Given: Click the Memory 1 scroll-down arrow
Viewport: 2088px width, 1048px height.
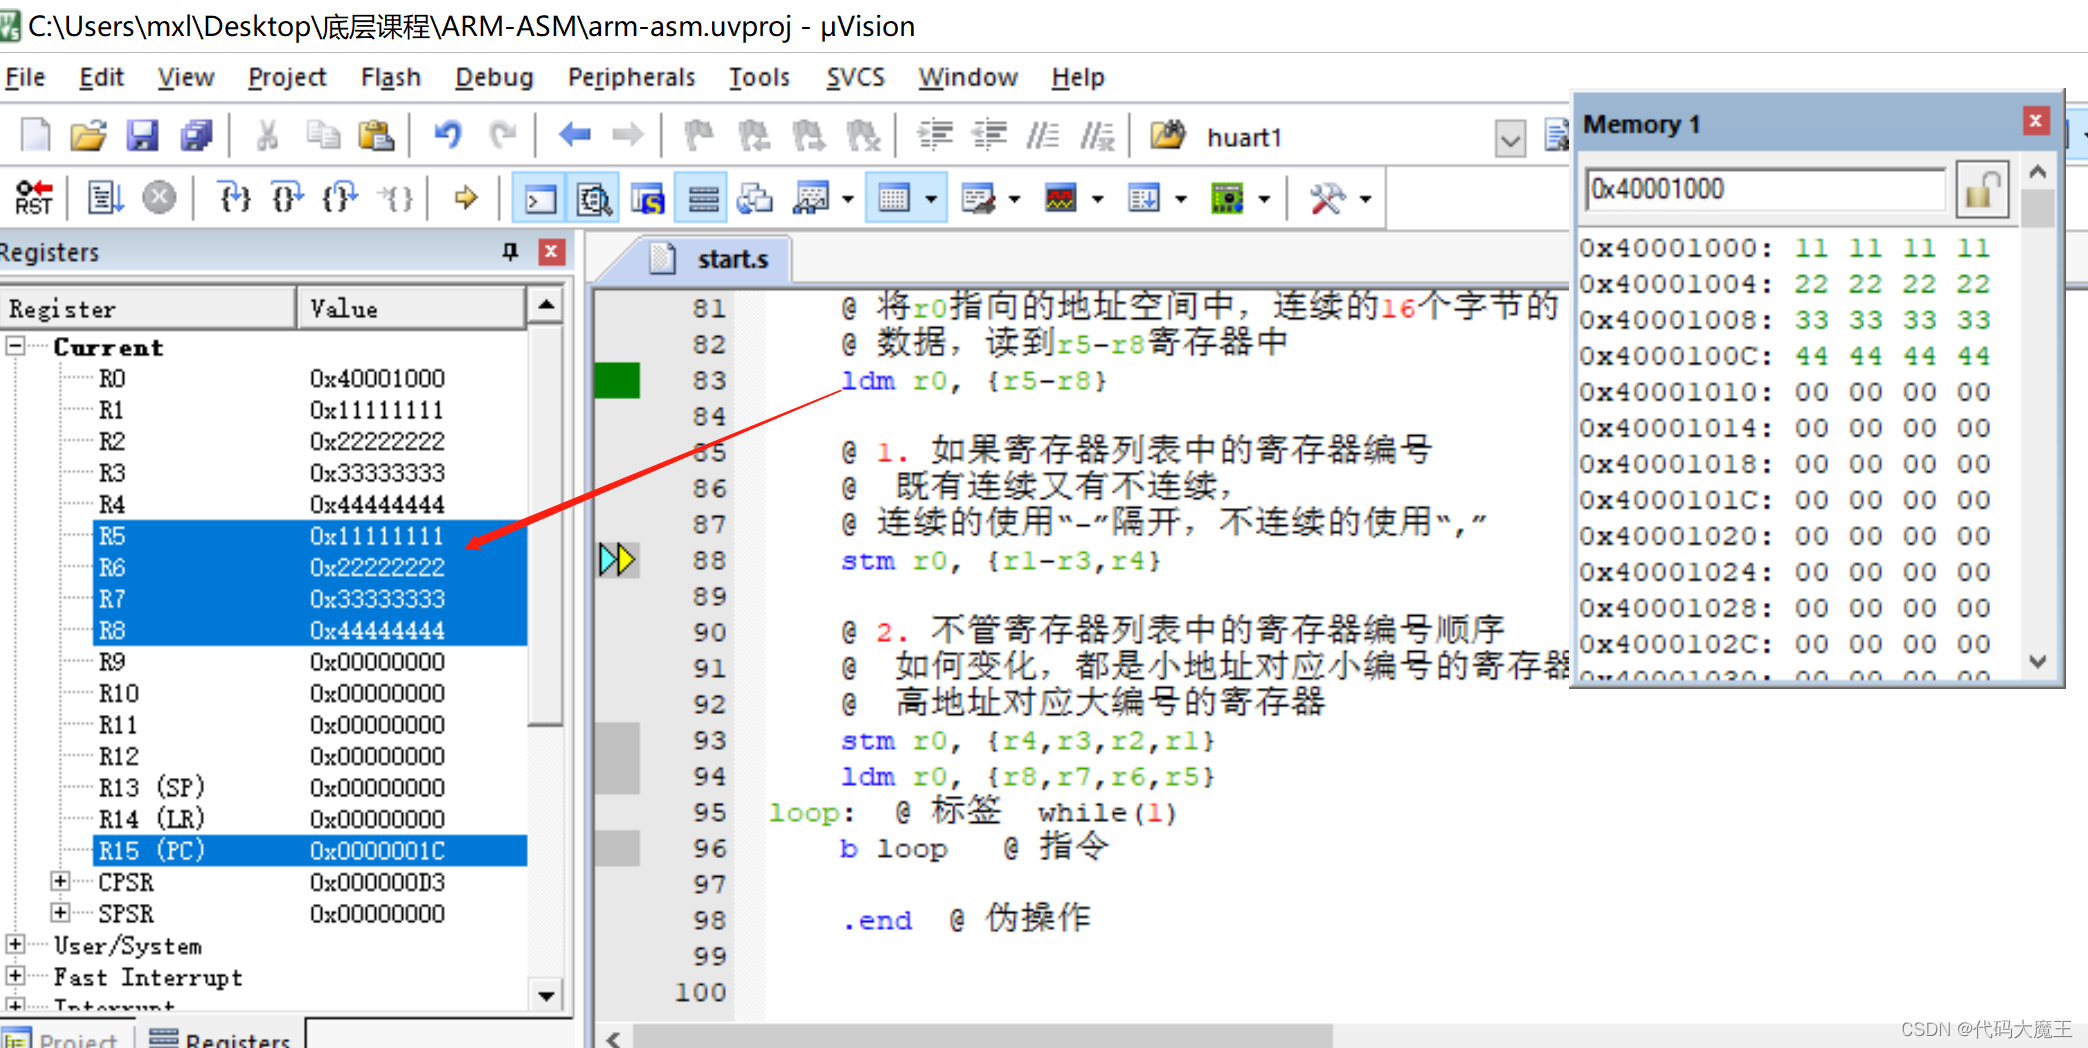Looking at the screenshot, I should pos(2038,662).
